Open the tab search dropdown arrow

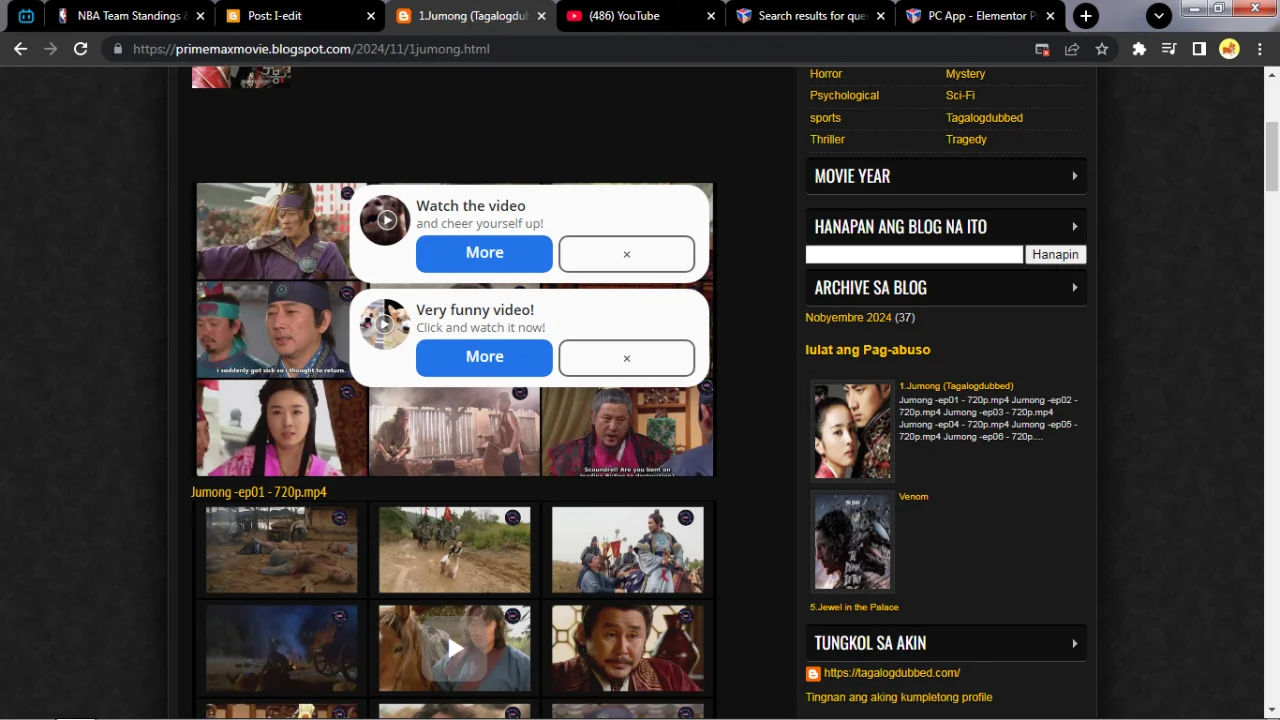pyautogui.click(x=1158, y=16)
